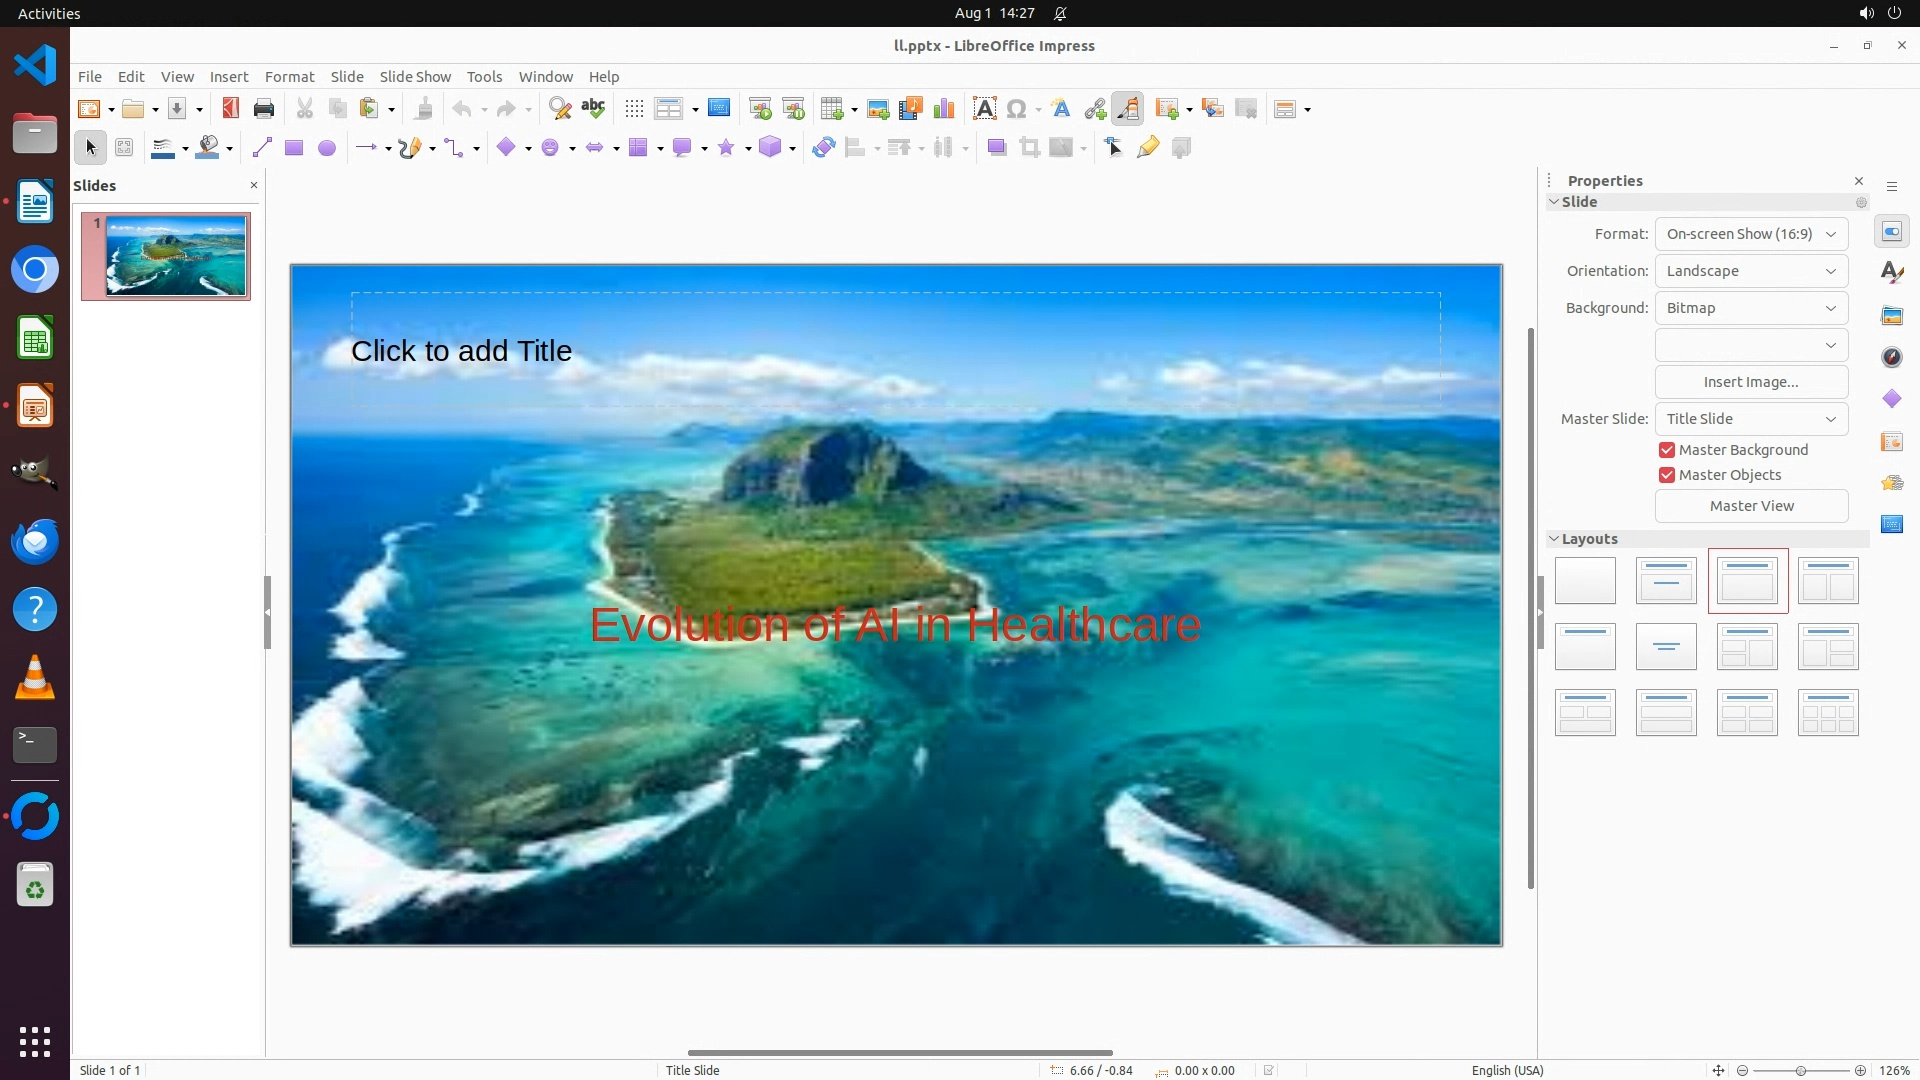Click the Insert Chart toolbar icon

coord(943,109)
